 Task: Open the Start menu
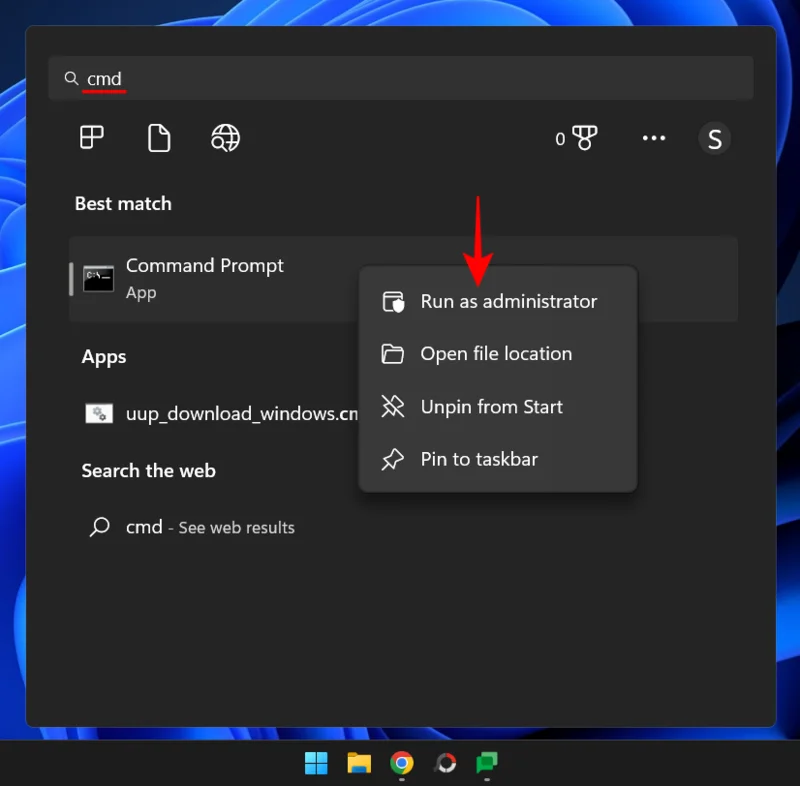tap(316, 762)
